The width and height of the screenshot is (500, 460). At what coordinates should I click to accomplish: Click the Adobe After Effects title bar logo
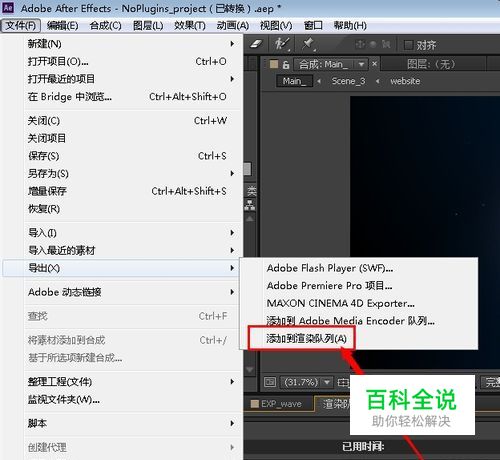click(8, 7)
